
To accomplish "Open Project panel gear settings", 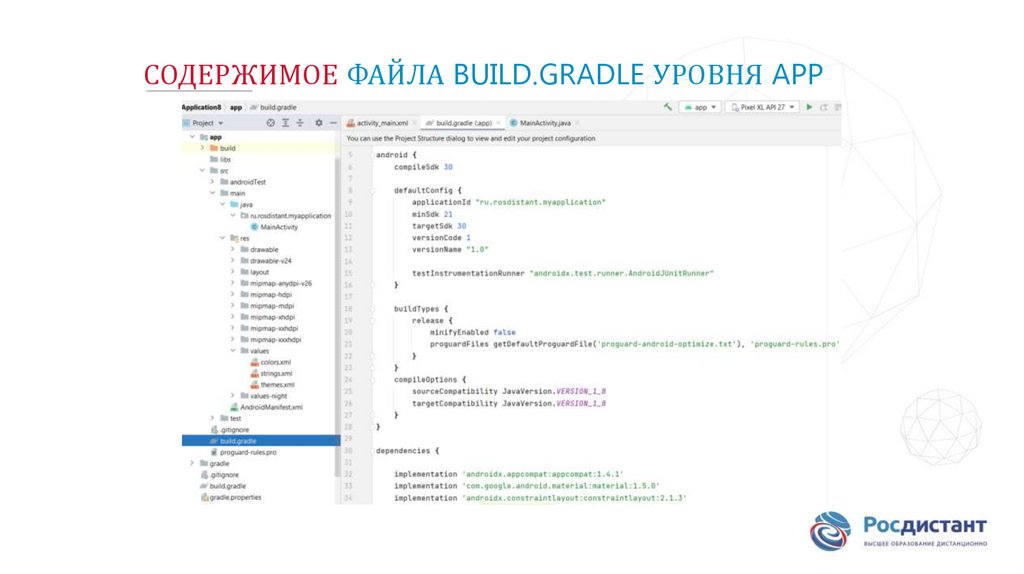I will [x=318, y=123].
